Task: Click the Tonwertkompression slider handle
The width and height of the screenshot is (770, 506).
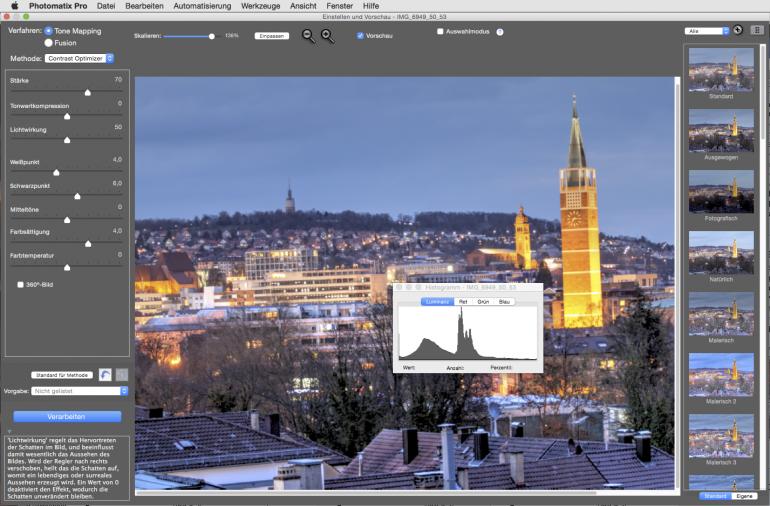Action: (67, 116)
